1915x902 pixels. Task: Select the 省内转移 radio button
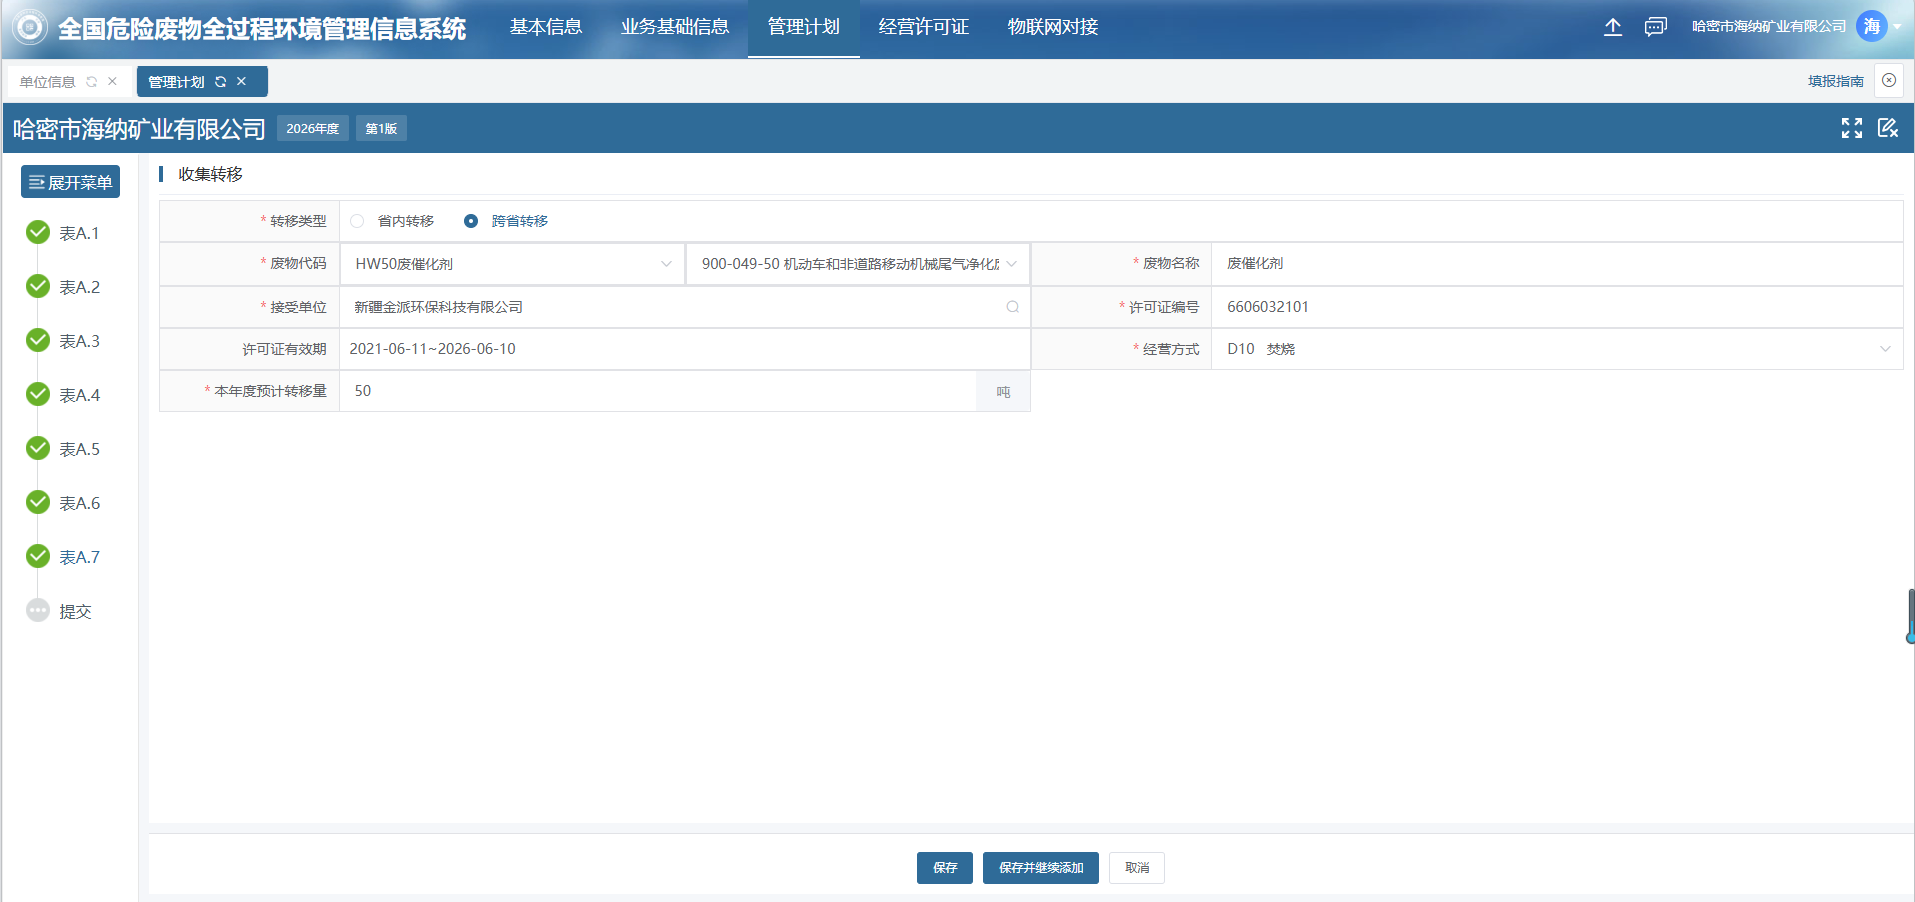click(358, 221)
